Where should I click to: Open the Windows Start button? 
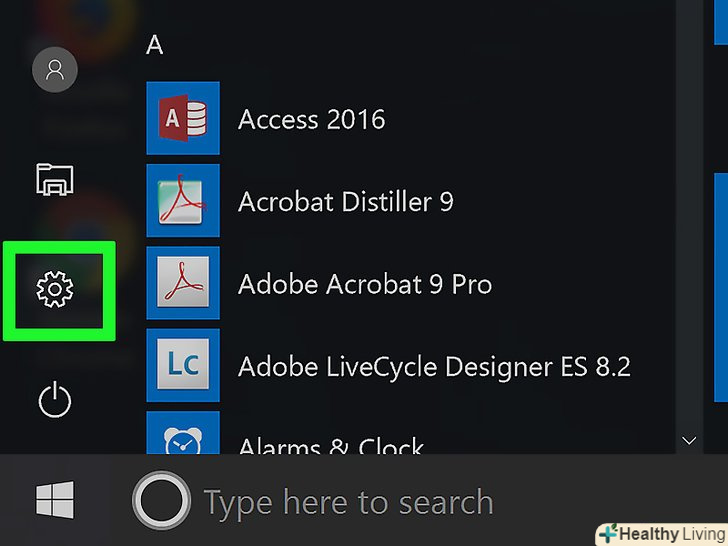pos(55,500)
